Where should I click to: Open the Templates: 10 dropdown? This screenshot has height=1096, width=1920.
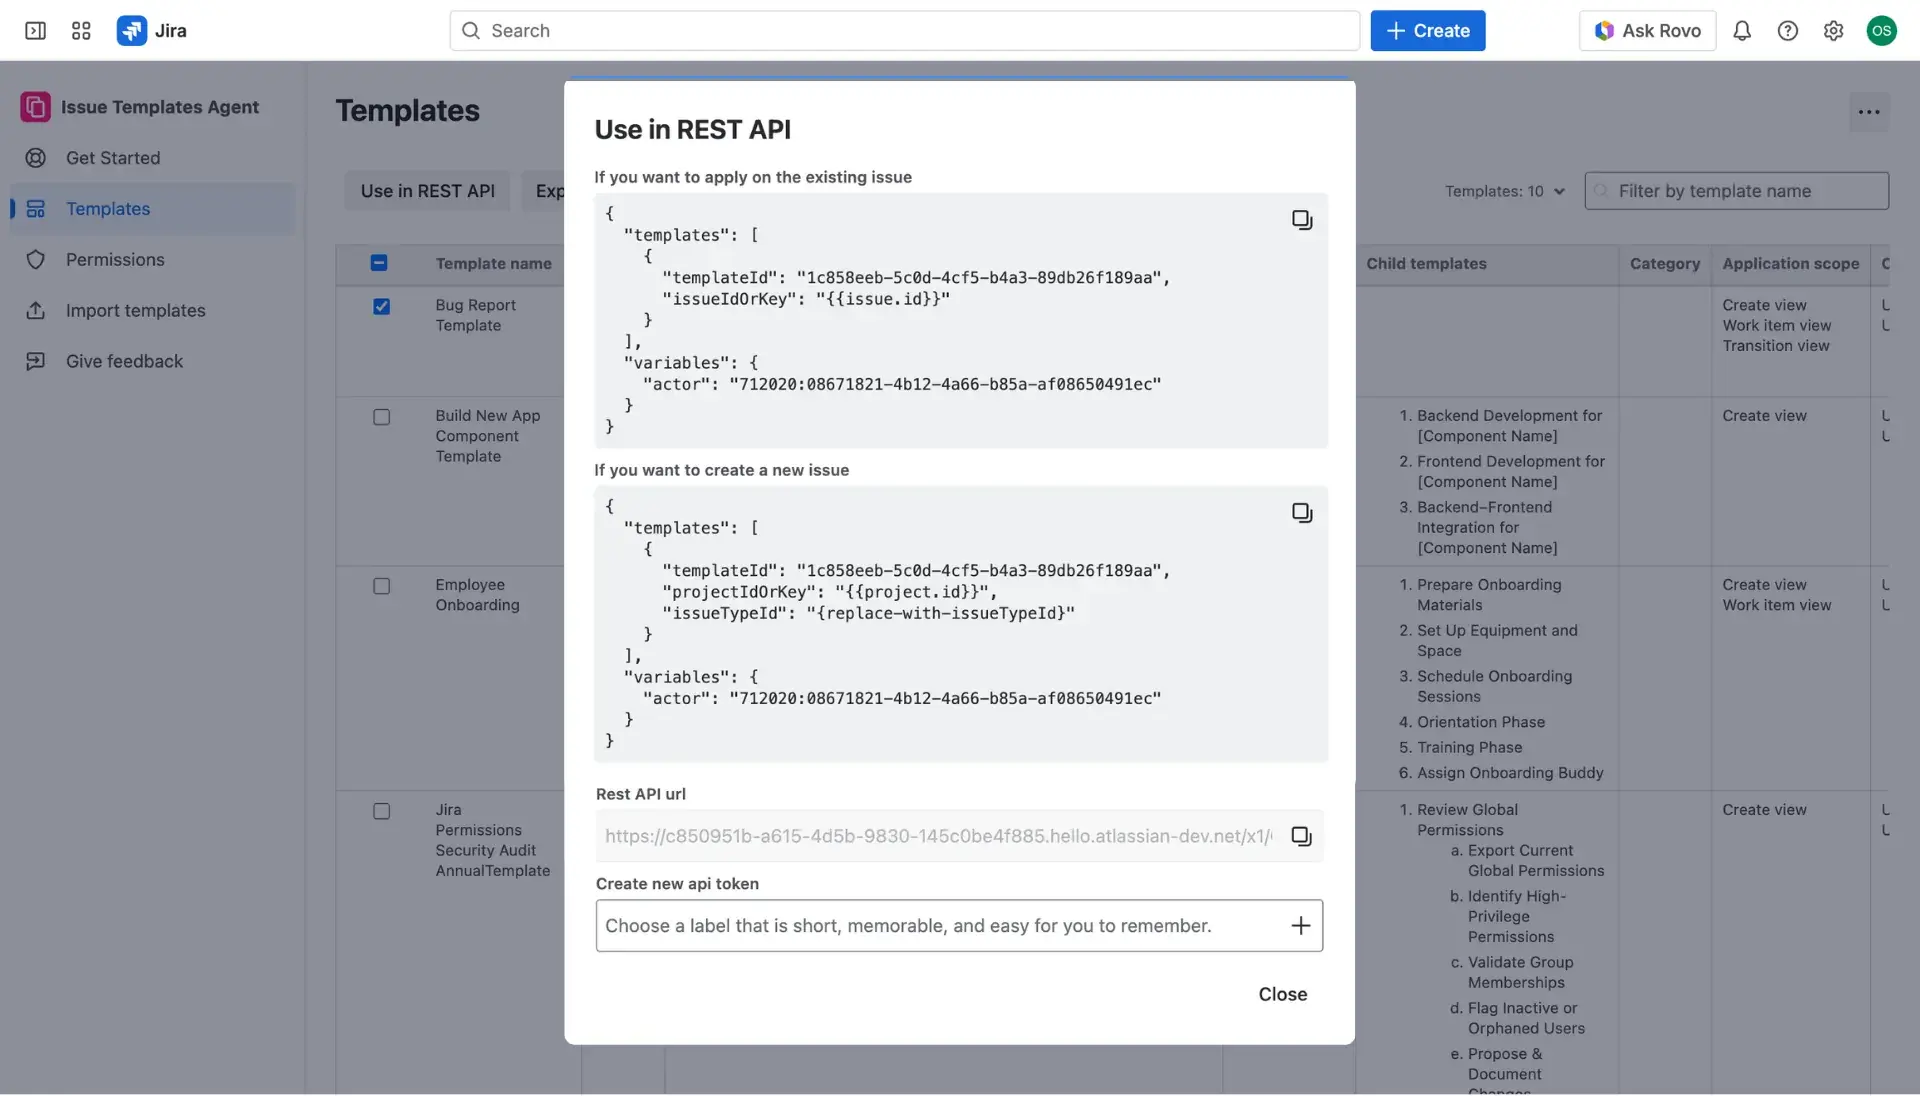tap(1504, 191)
